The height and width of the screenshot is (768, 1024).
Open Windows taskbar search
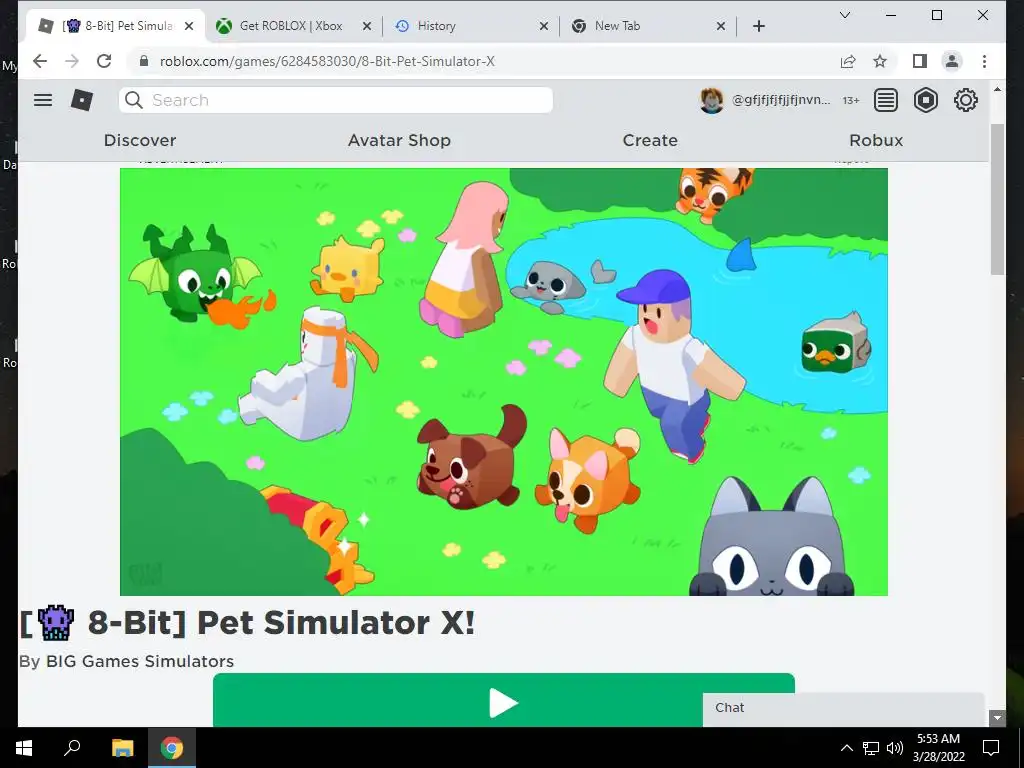click(72, 748)
